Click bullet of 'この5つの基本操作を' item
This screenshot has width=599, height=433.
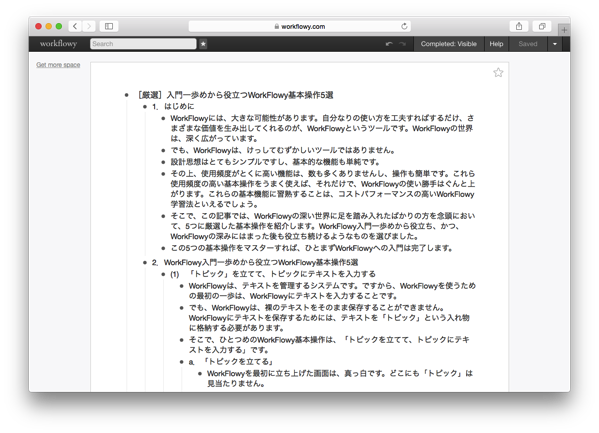(163, 248)
